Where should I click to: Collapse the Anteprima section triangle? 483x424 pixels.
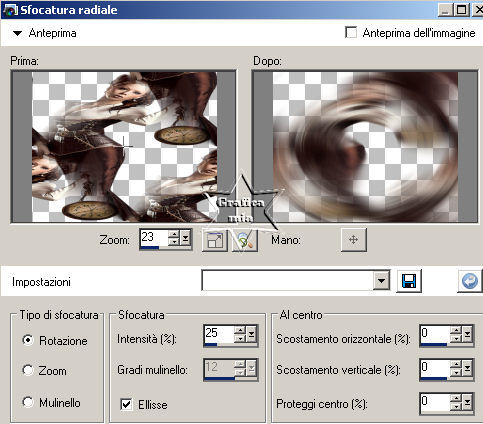pyautogui.click(x=17, y=33)
